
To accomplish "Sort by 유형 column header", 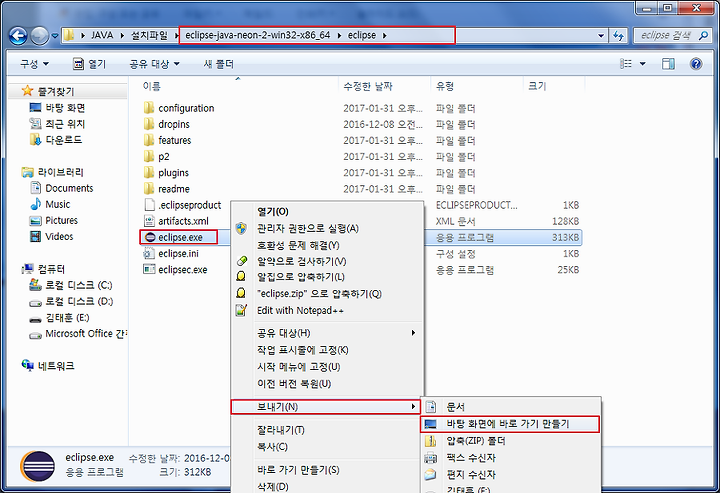I will pos(445,86).
